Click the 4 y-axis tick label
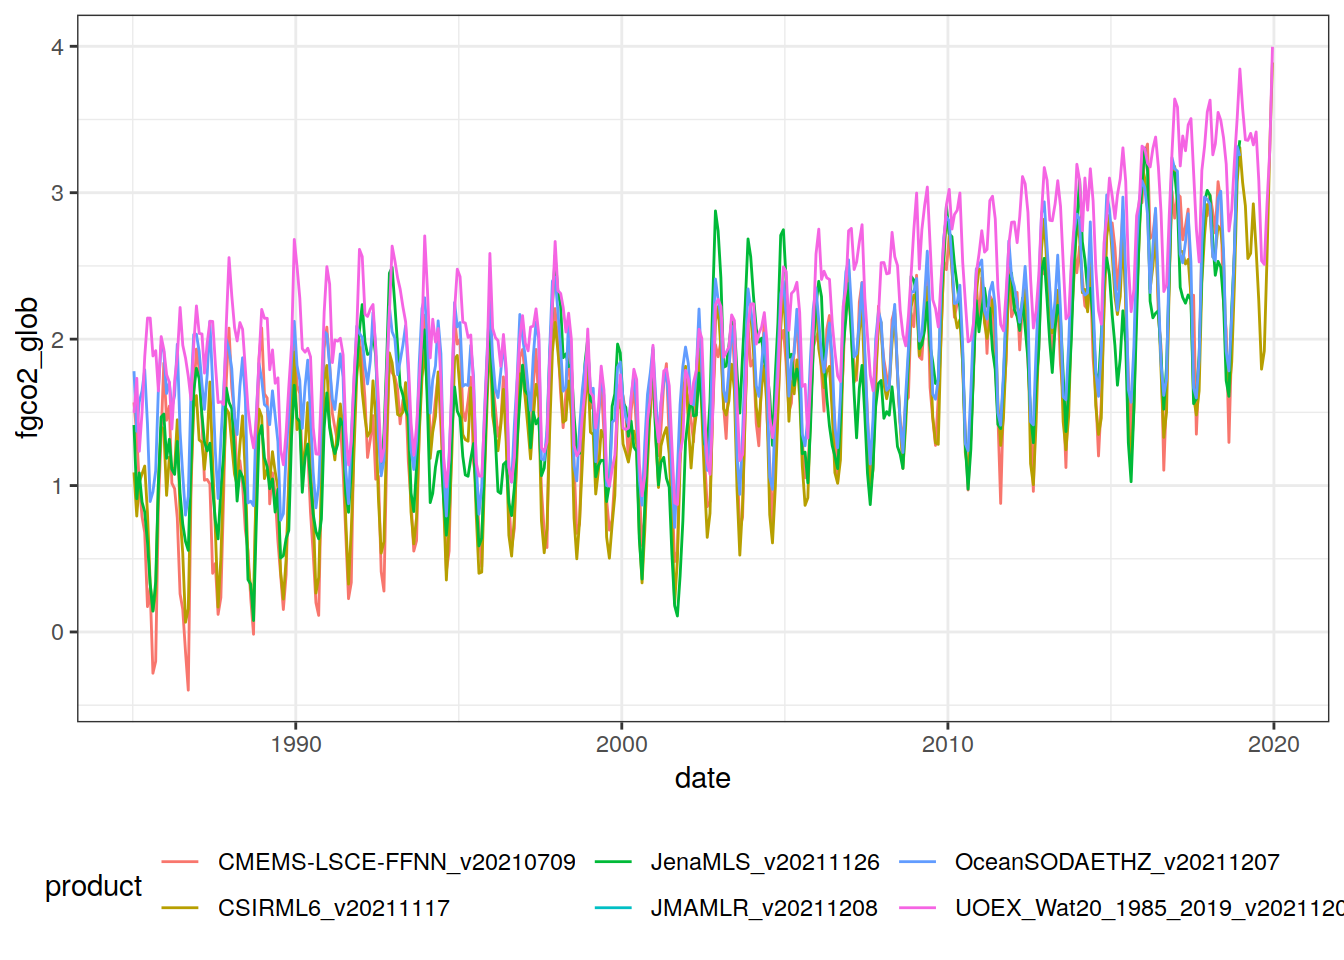The width and height of the screenshot is (1344, 960). coord(58,47)
